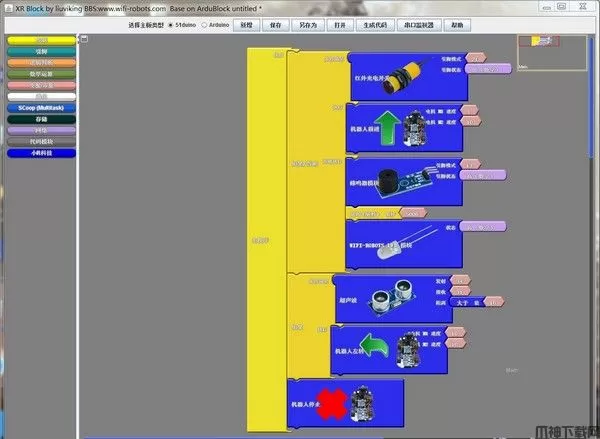Click ultrasonic receive pin value
This screenshot has width=600, height=439.
(460, 291)
